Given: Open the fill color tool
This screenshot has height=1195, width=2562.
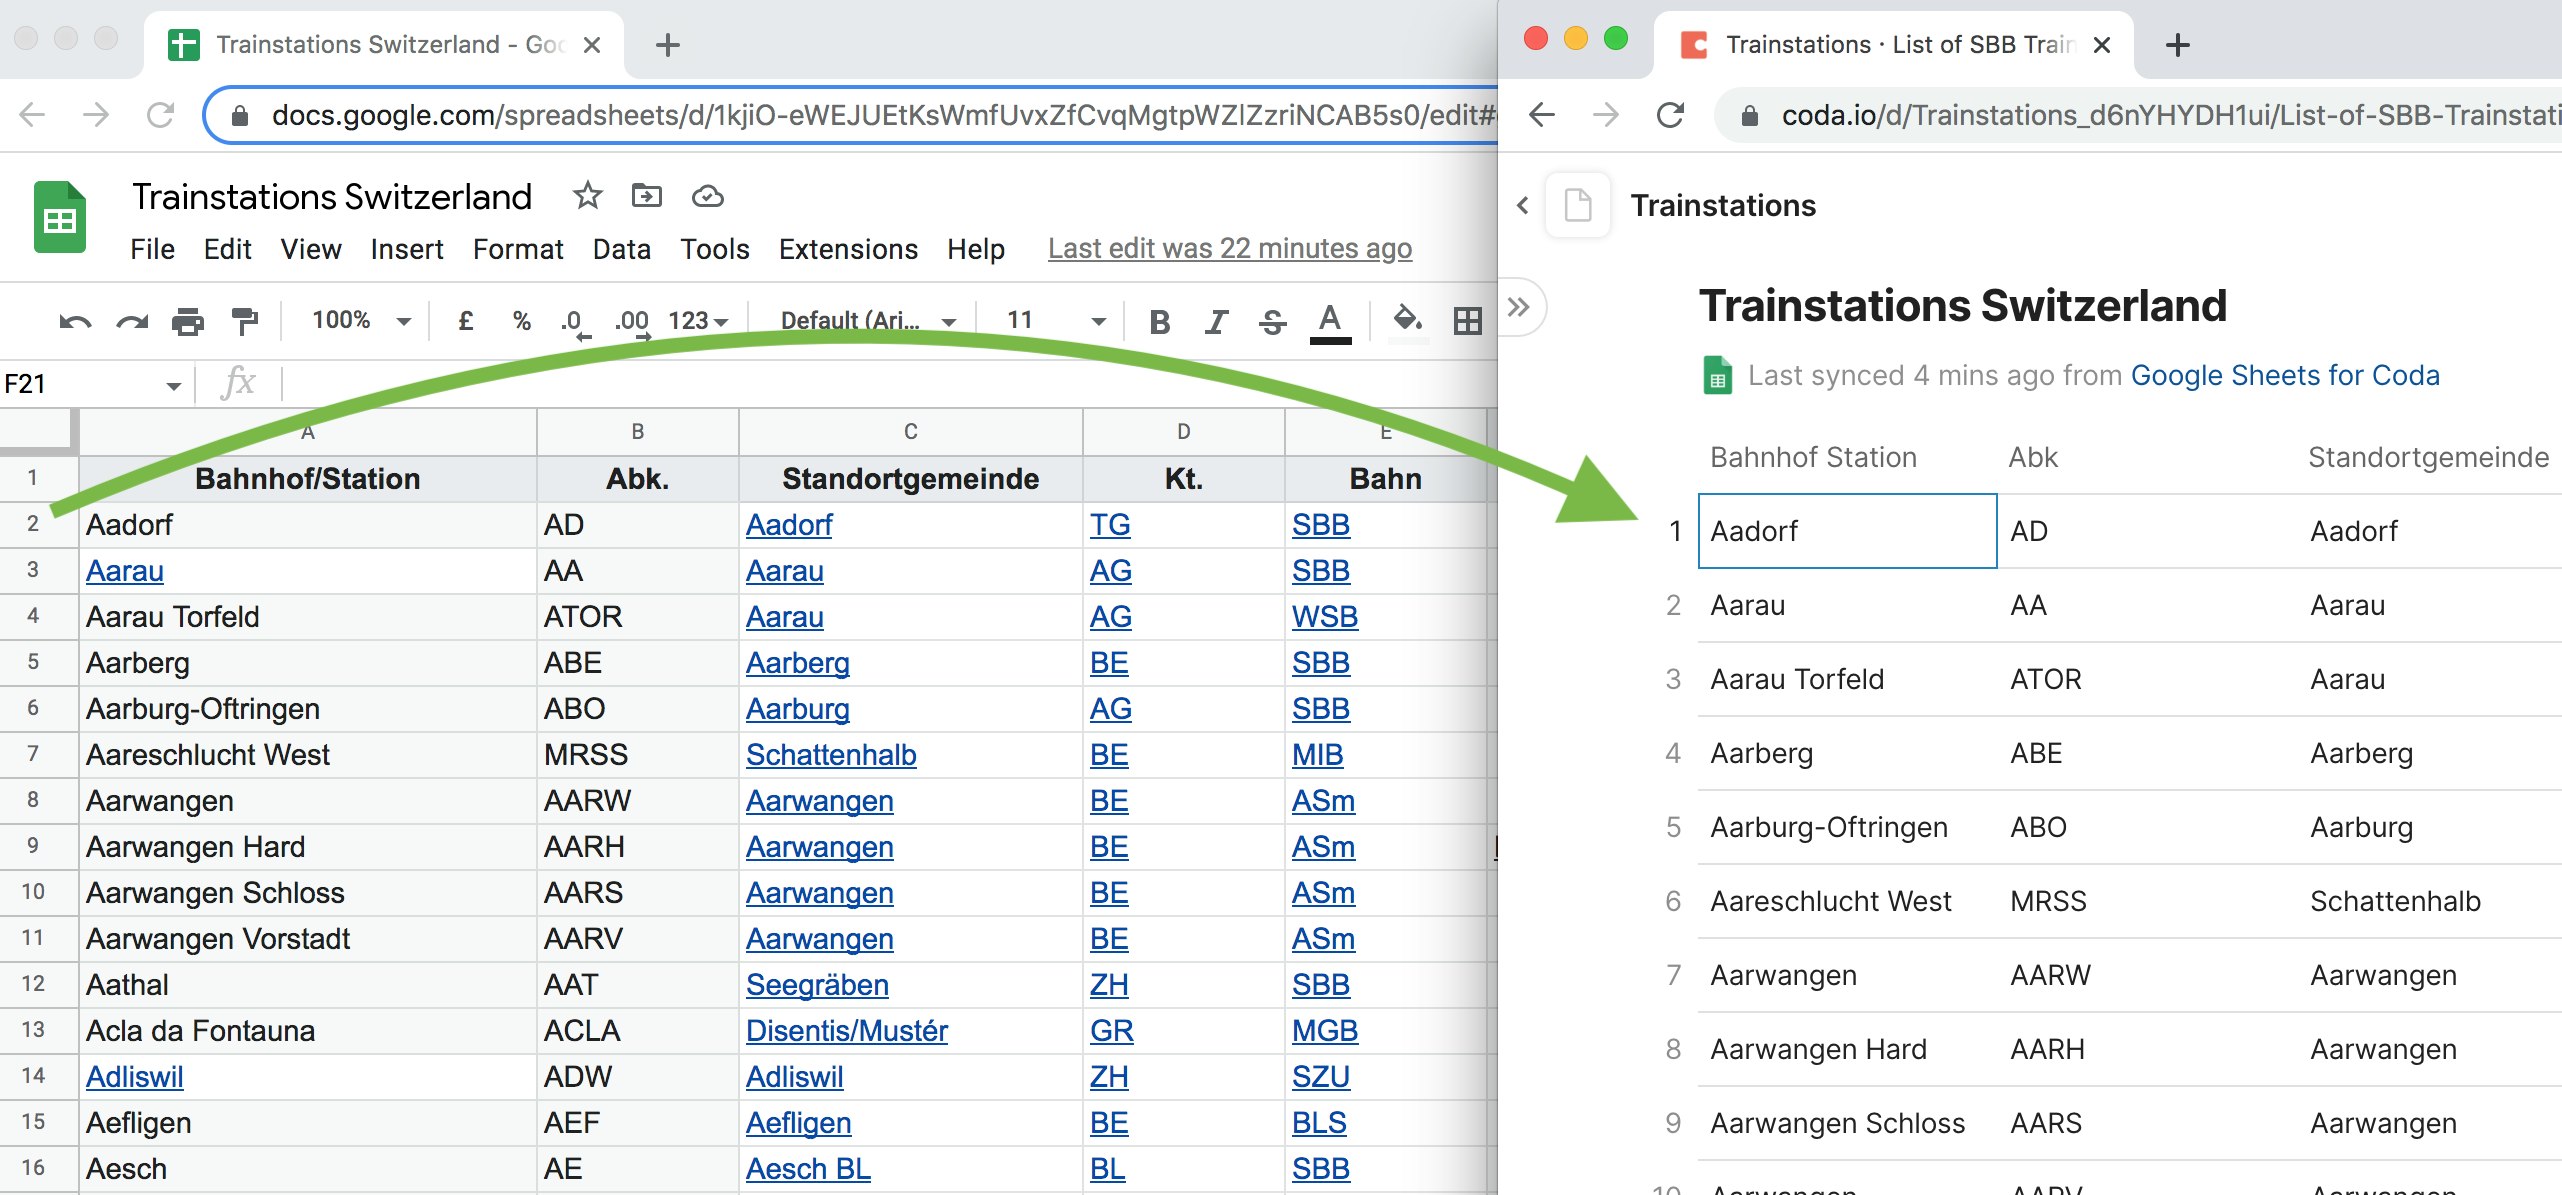Looking at the screenshot, I should [1407, 320].
